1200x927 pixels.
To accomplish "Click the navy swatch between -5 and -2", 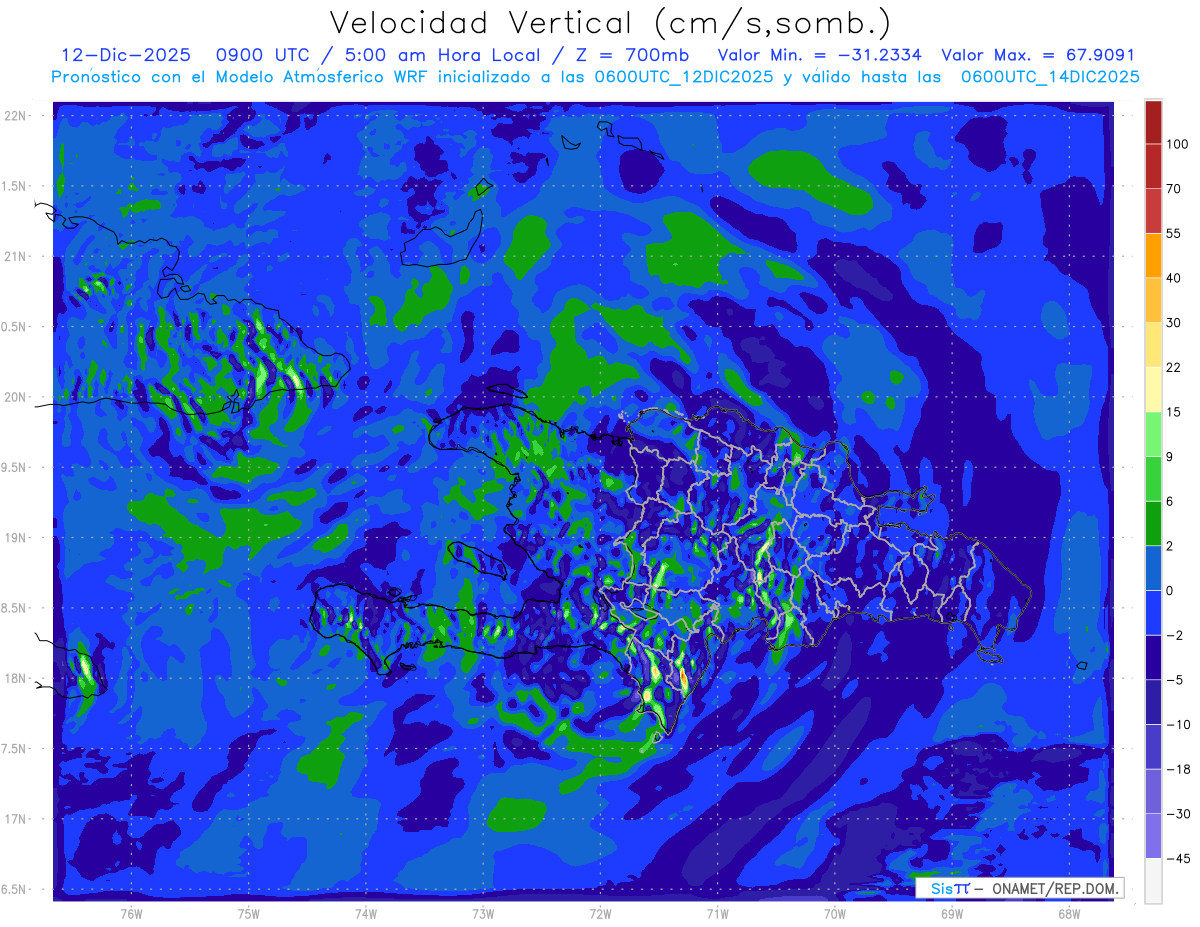I will [x=1153, y=657].
